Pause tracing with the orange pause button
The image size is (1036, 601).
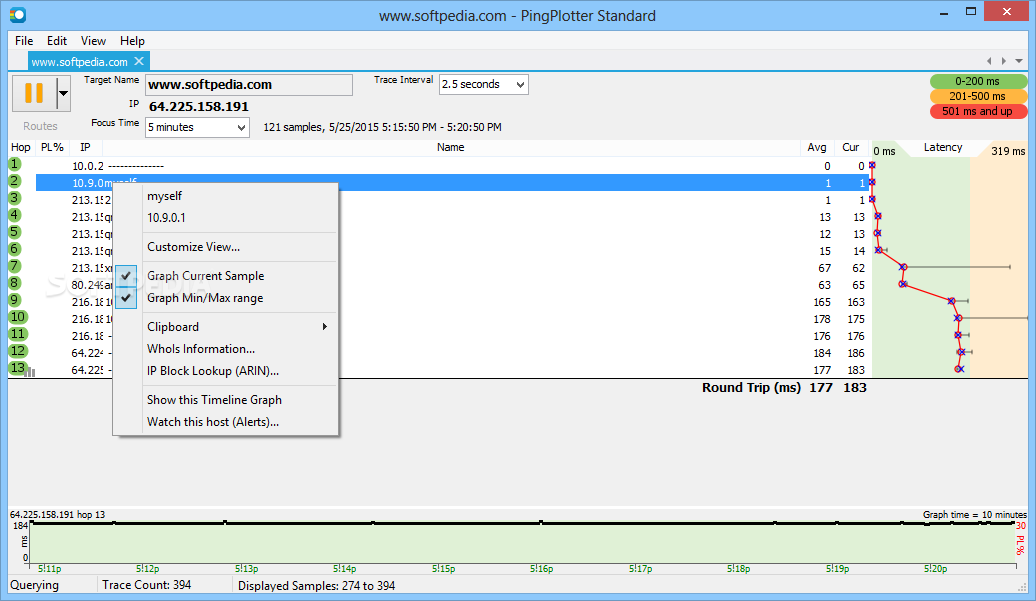34,93
